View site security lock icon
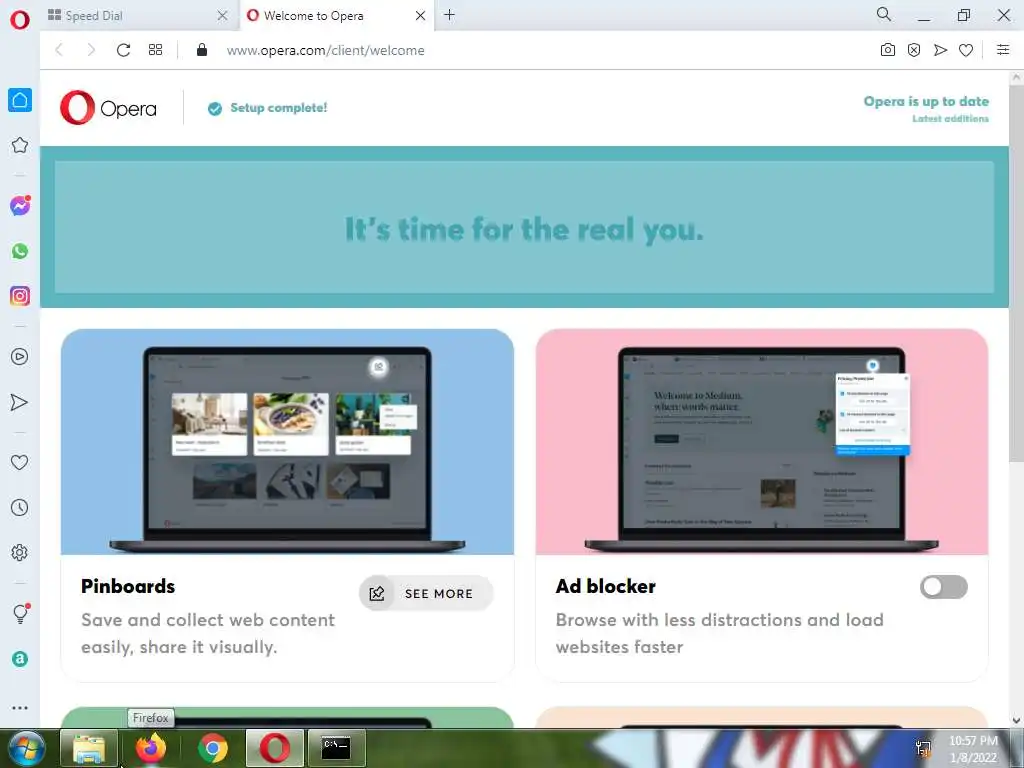Viewport: 1024px width, 768px height. click(202, 50)
